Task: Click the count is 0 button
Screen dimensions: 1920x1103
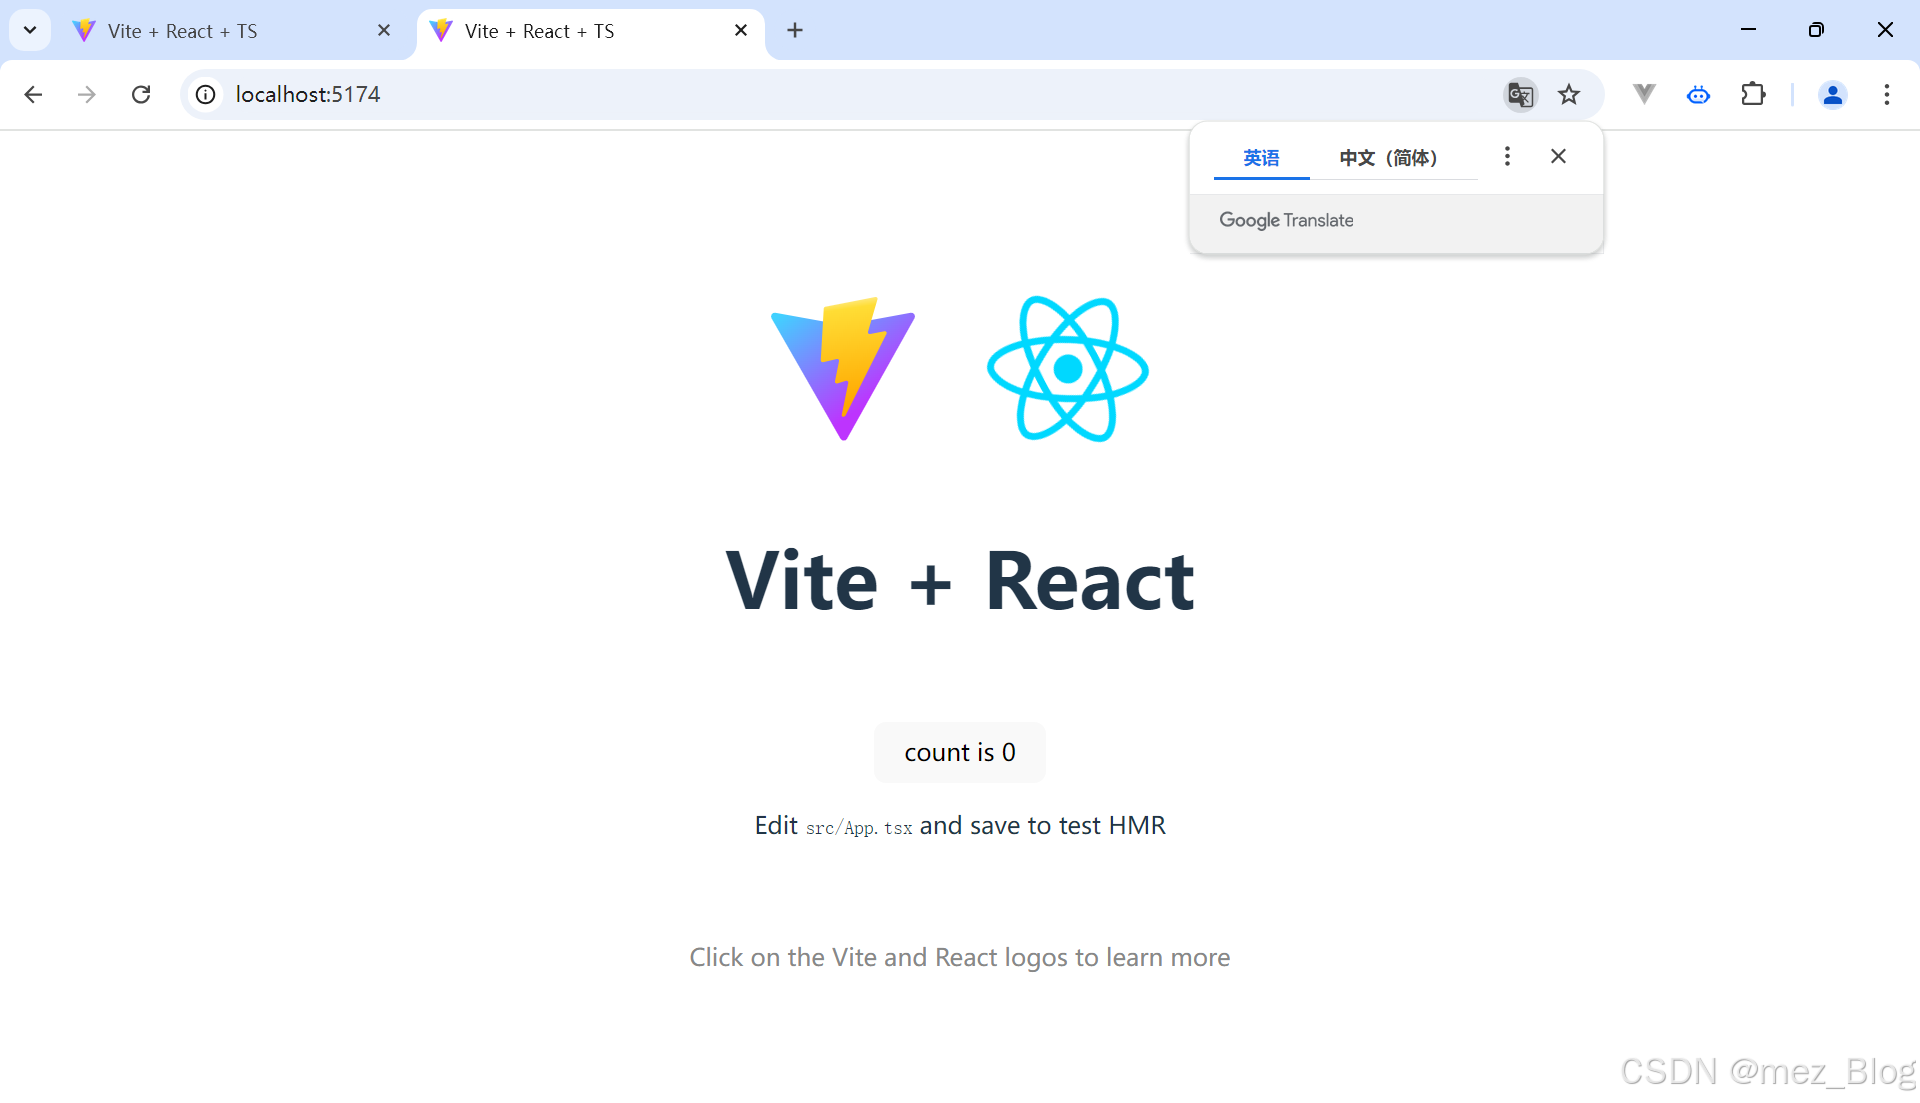Action: point(960,752)
